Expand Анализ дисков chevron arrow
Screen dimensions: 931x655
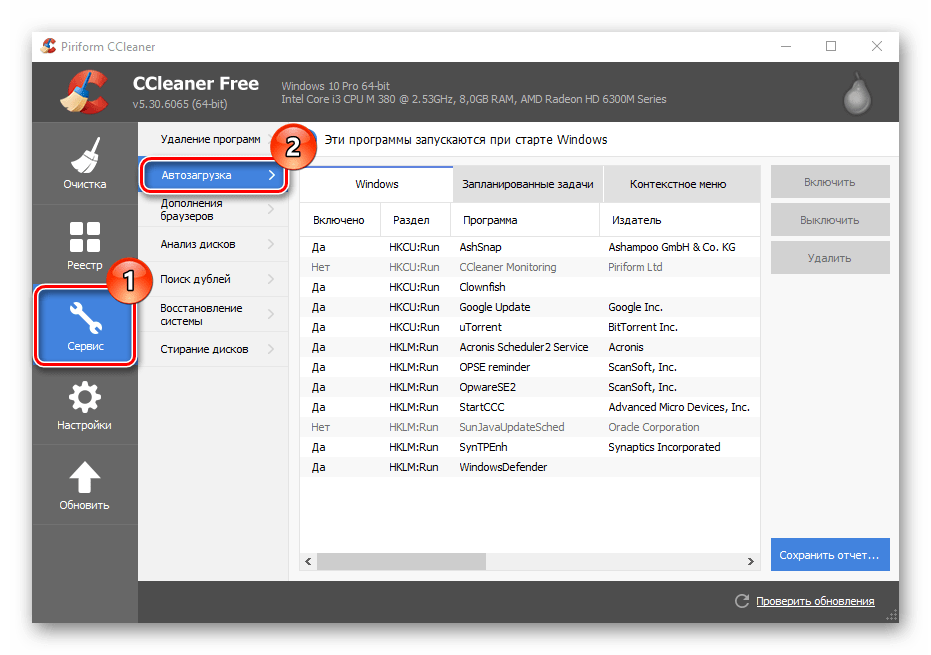[271, 244]
